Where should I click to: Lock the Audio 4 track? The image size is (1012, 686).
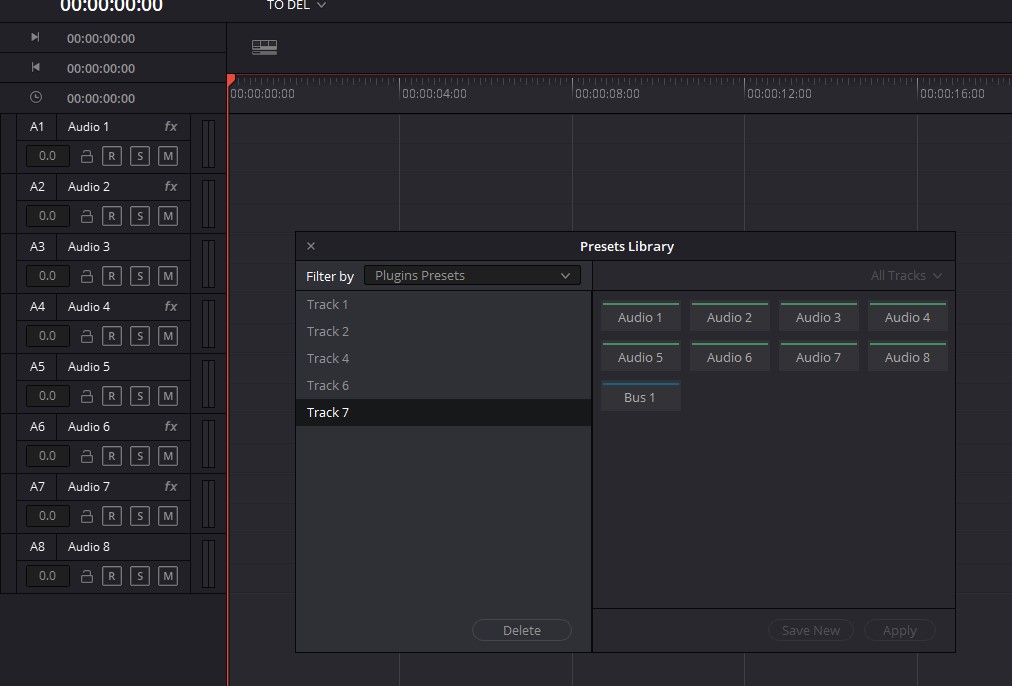click(x=86, y=336)
